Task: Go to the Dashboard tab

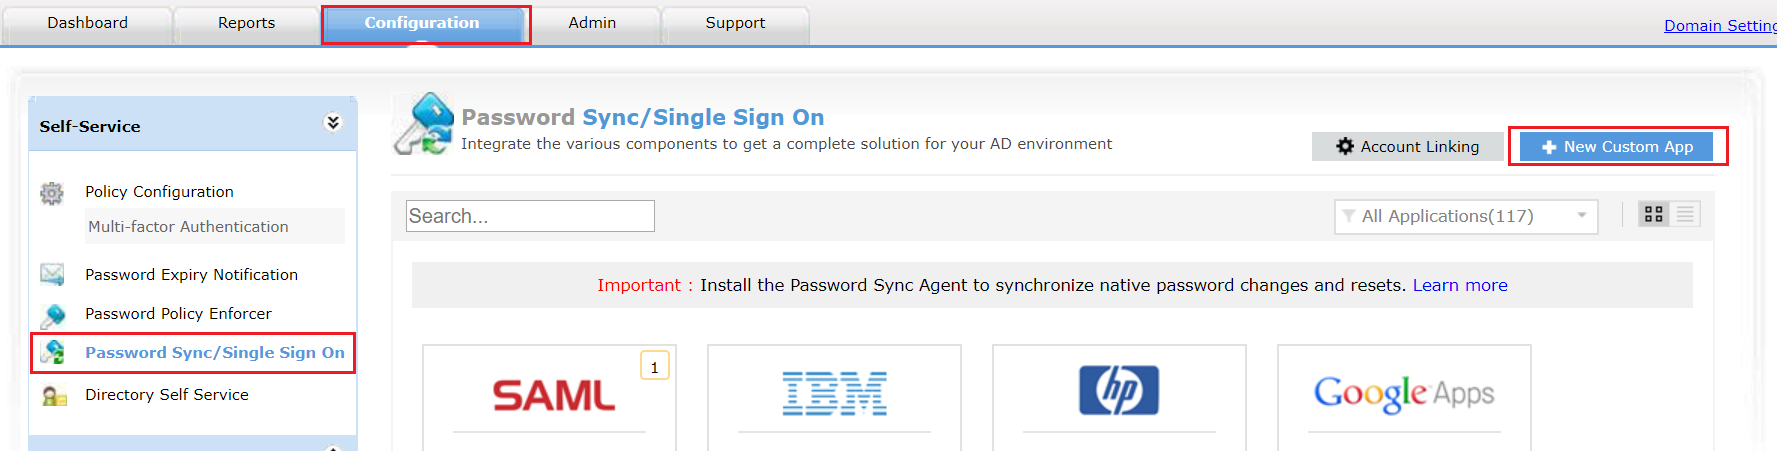Action: click(x=87, y=23)
